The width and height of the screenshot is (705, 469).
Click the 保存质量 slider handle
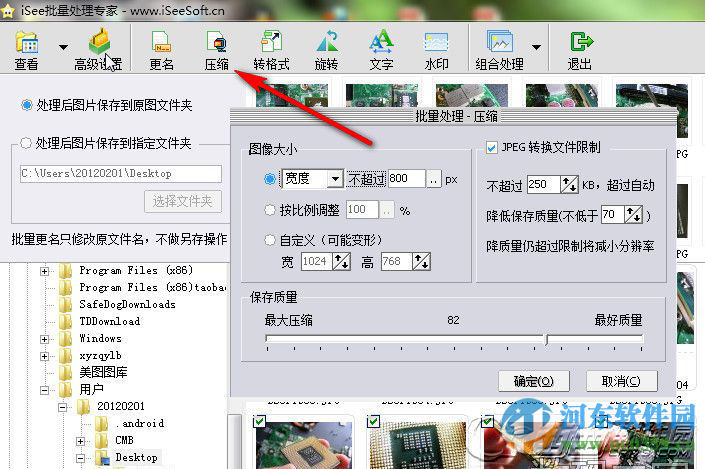pos(547,339)
